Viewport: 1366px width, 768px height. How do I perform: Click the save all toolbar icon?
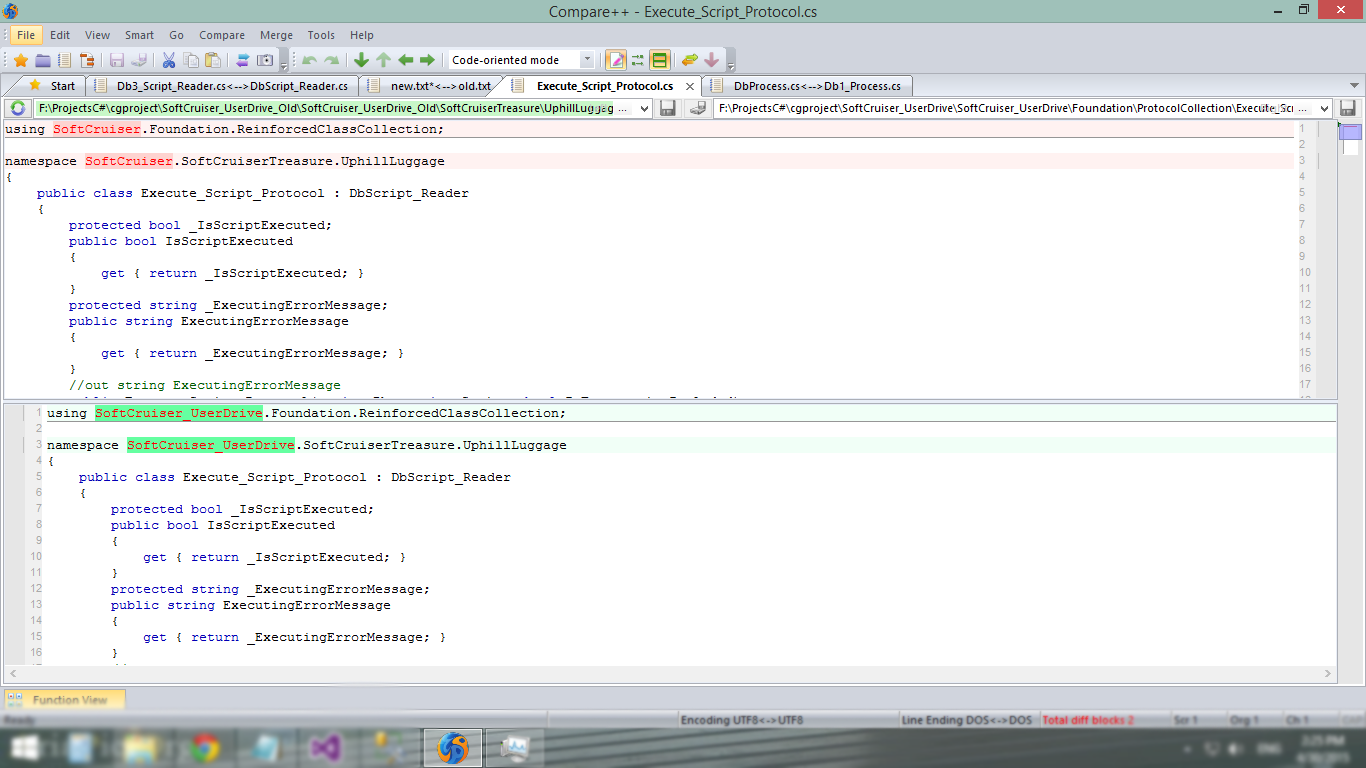coord(139,60)
